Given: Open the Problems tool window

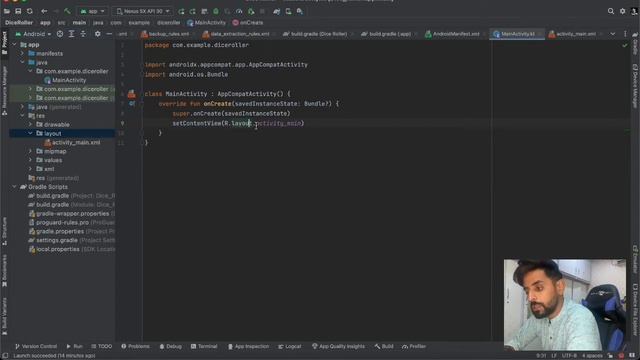Looking at the screenshot, I should coord(136,347).
